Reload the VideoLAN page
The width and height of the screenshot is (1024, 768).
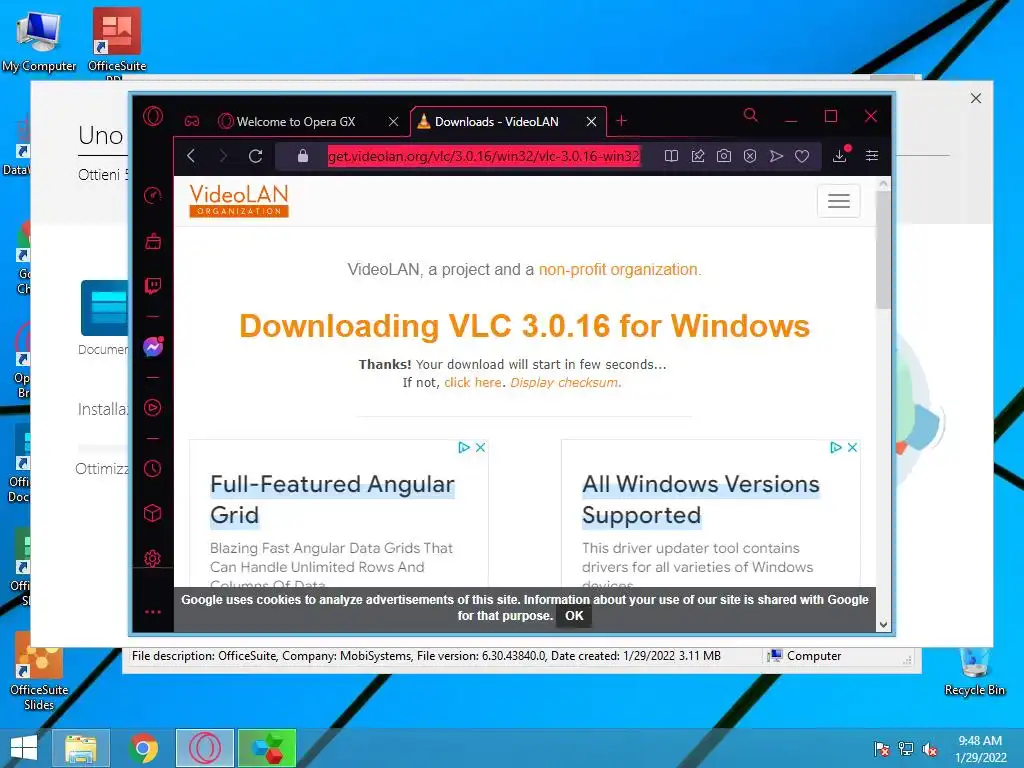point(255,155)
